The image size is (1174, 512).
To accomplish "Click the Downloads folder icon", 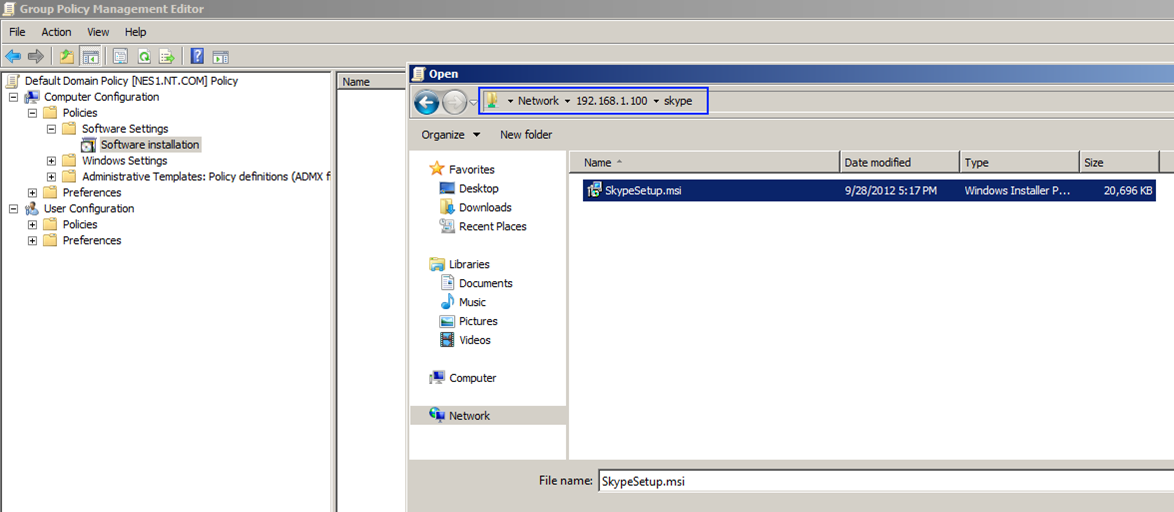I will click(447, 207).
